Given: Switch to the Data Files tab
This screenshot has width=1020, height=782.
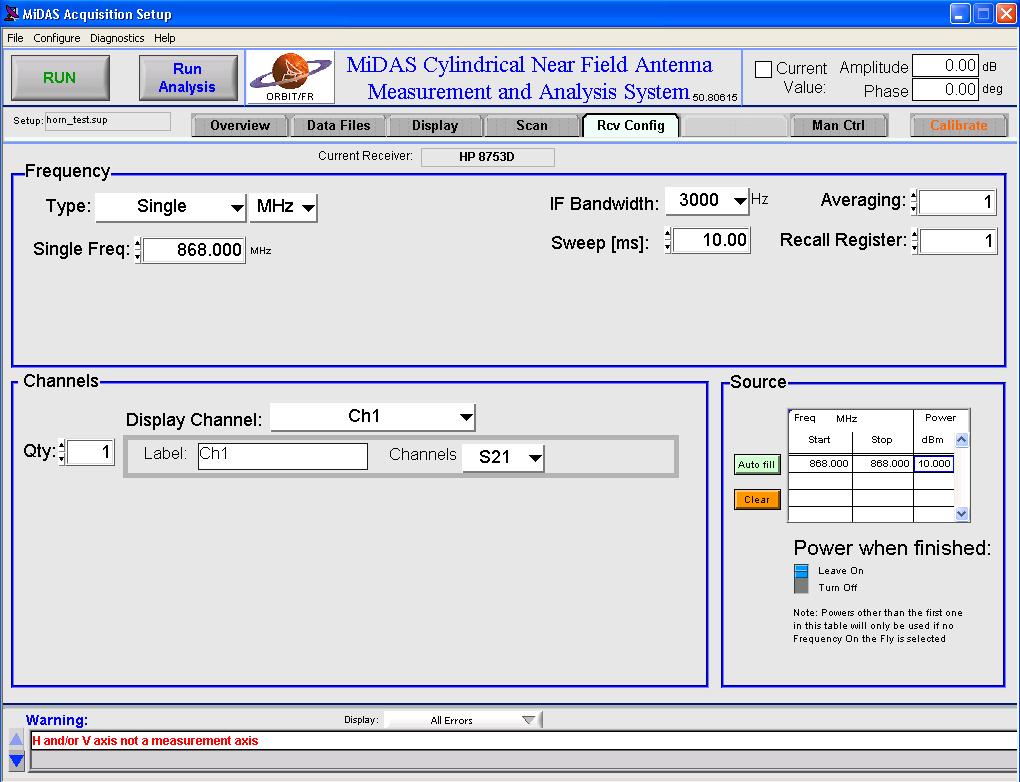Looking at the screenshot, I should [x=338, y=126].
